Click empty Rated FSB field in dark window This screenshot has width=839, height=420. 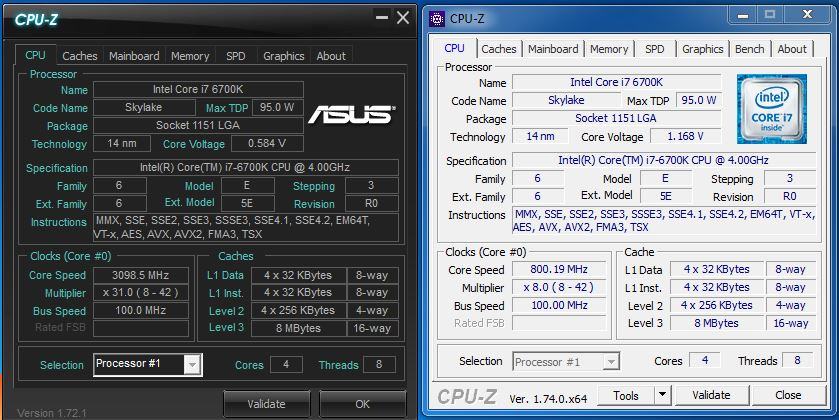[141, 327]
